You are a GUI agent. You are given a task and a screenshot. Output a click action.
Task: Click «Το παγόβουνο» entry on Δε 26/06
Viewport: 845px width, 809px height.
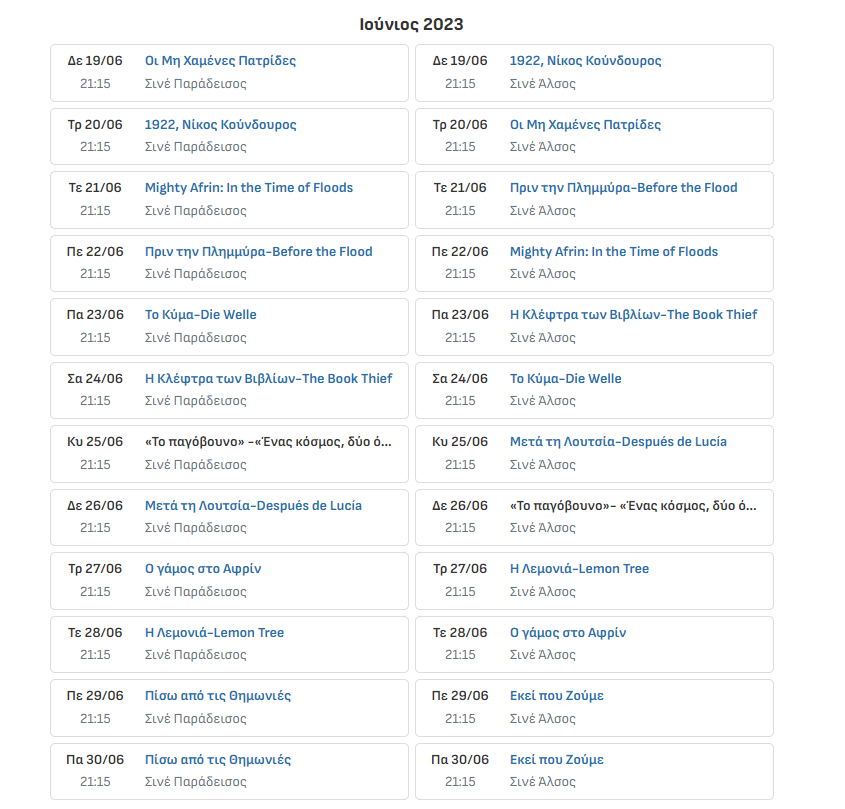pos(633,506)
